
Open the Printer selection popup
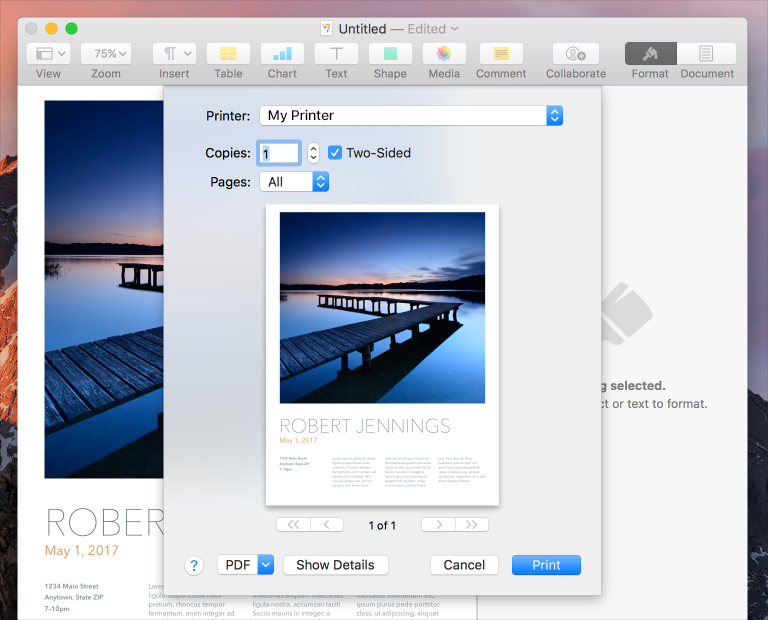tap(411, 116)
